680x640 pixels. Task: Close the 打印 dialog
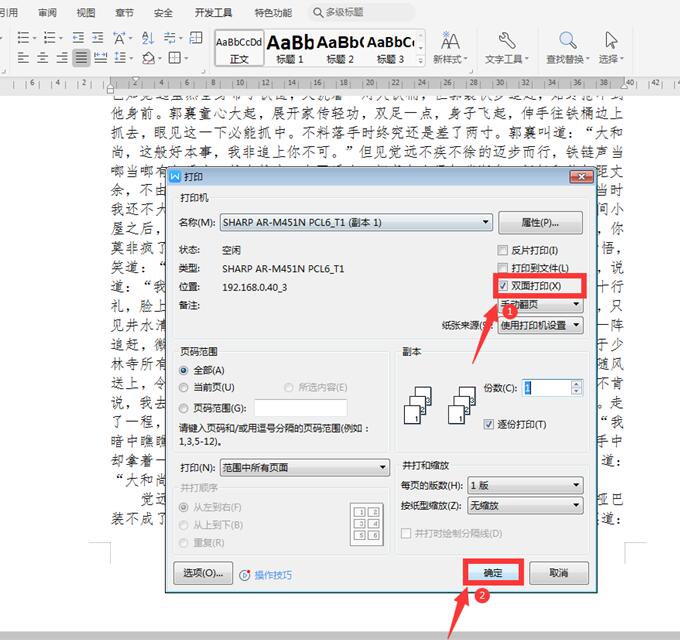pyautogui.click(x=581, y=176)
